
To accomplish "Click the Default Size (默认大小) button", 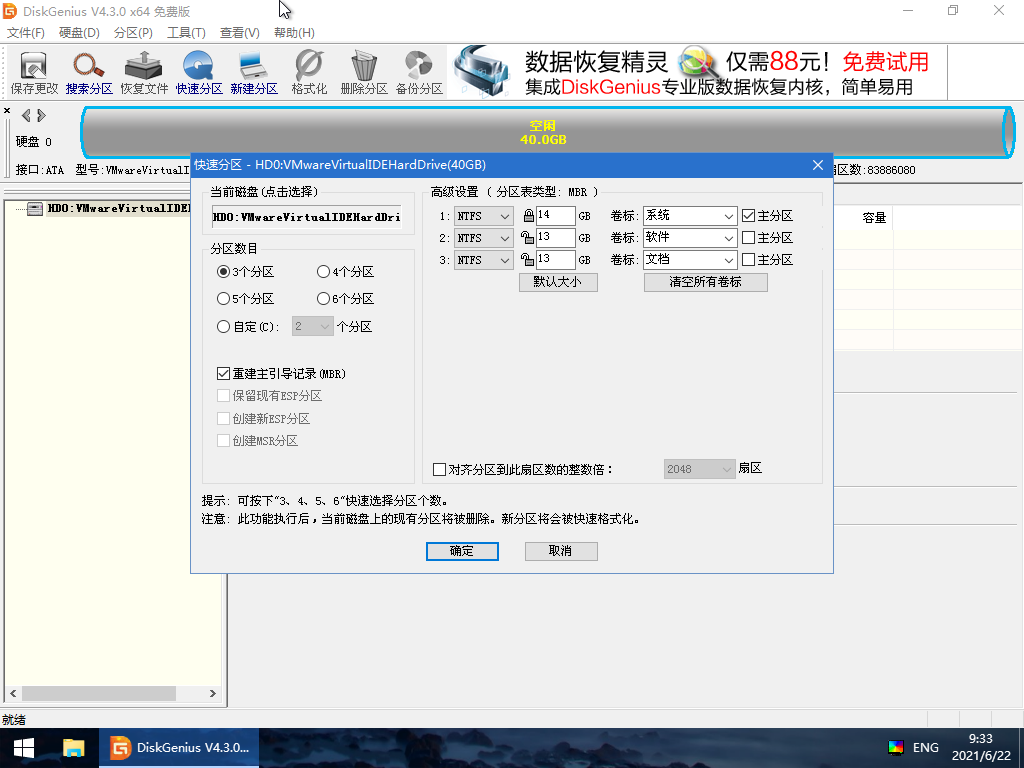I will coord(558,282).
